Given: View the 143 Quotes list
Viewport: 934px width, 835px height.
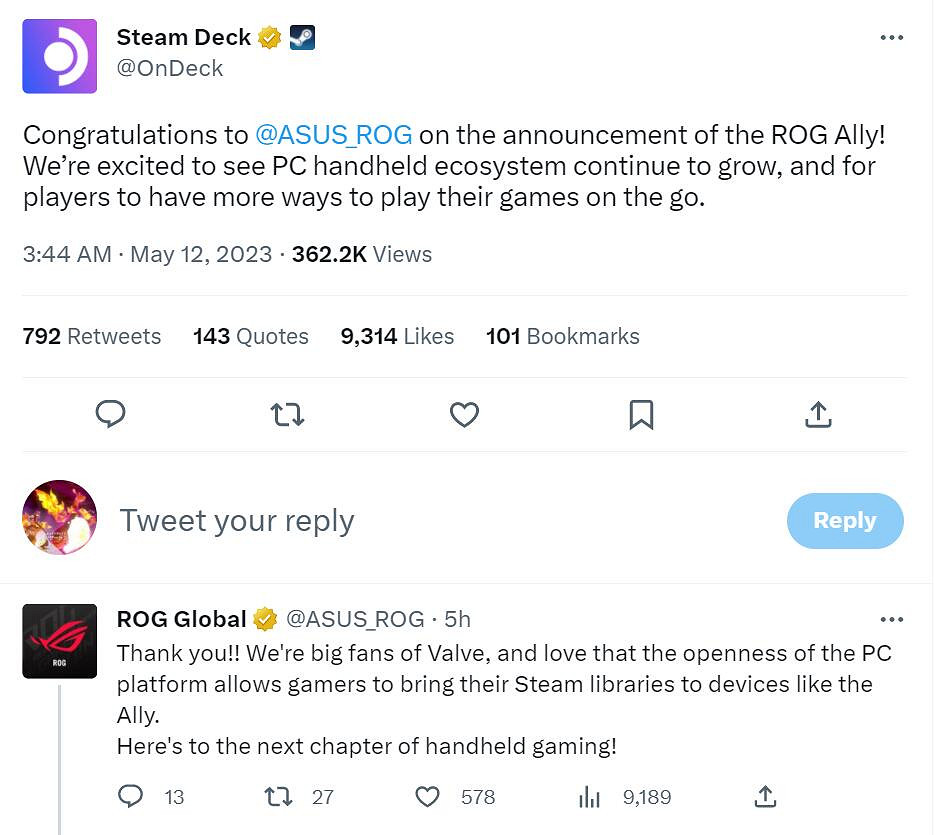Looking at the screenshot, I should tap(251, 336).
